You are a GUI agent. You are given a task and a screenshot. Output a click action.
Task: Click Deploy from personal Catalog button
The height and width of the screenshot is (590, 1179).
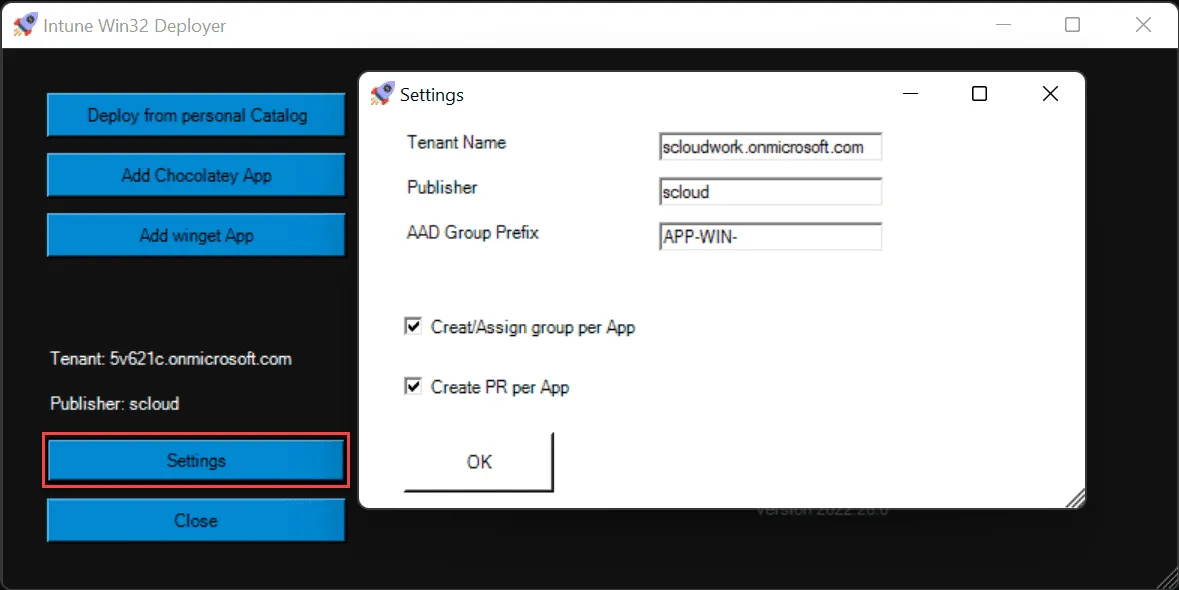(x=196, y=115)
